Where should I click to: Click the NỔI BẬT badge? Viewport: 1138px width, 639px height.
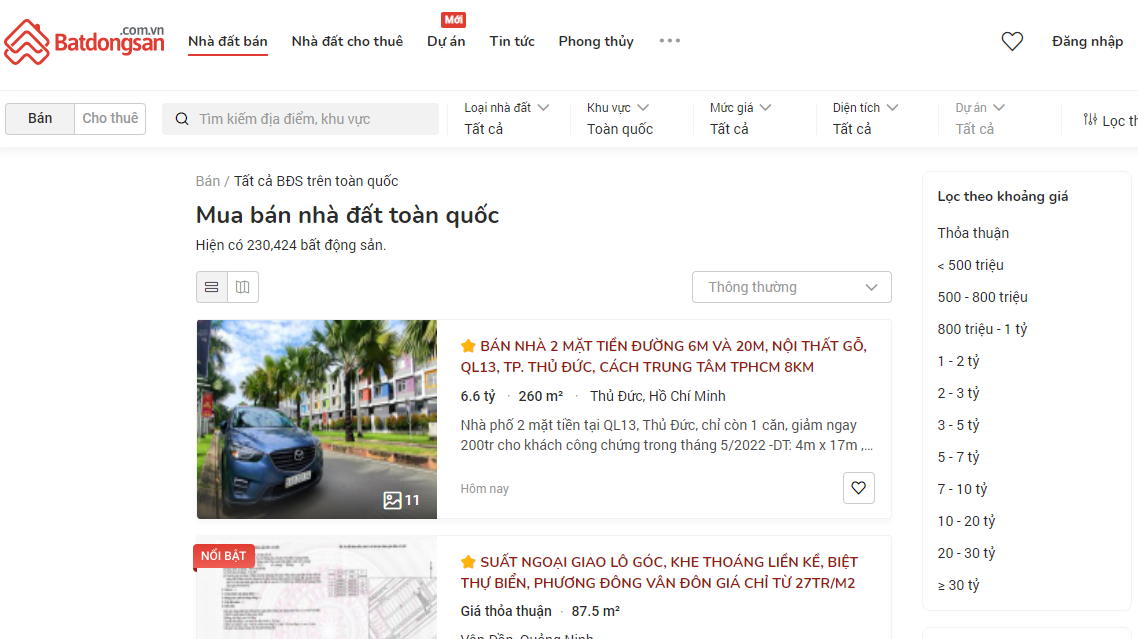pos(224,555)
